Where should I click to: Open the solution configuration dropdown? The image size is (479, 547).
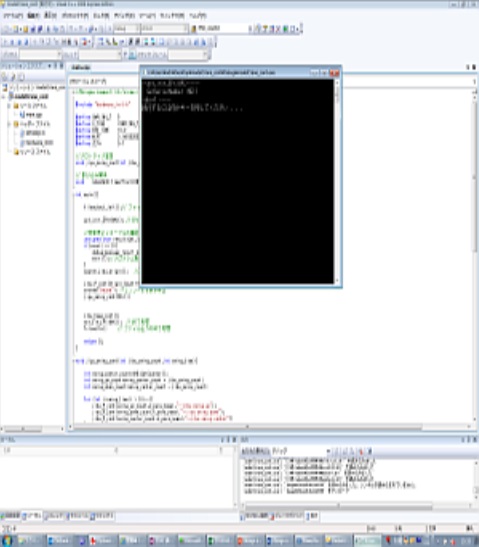[x=127, y=29]
